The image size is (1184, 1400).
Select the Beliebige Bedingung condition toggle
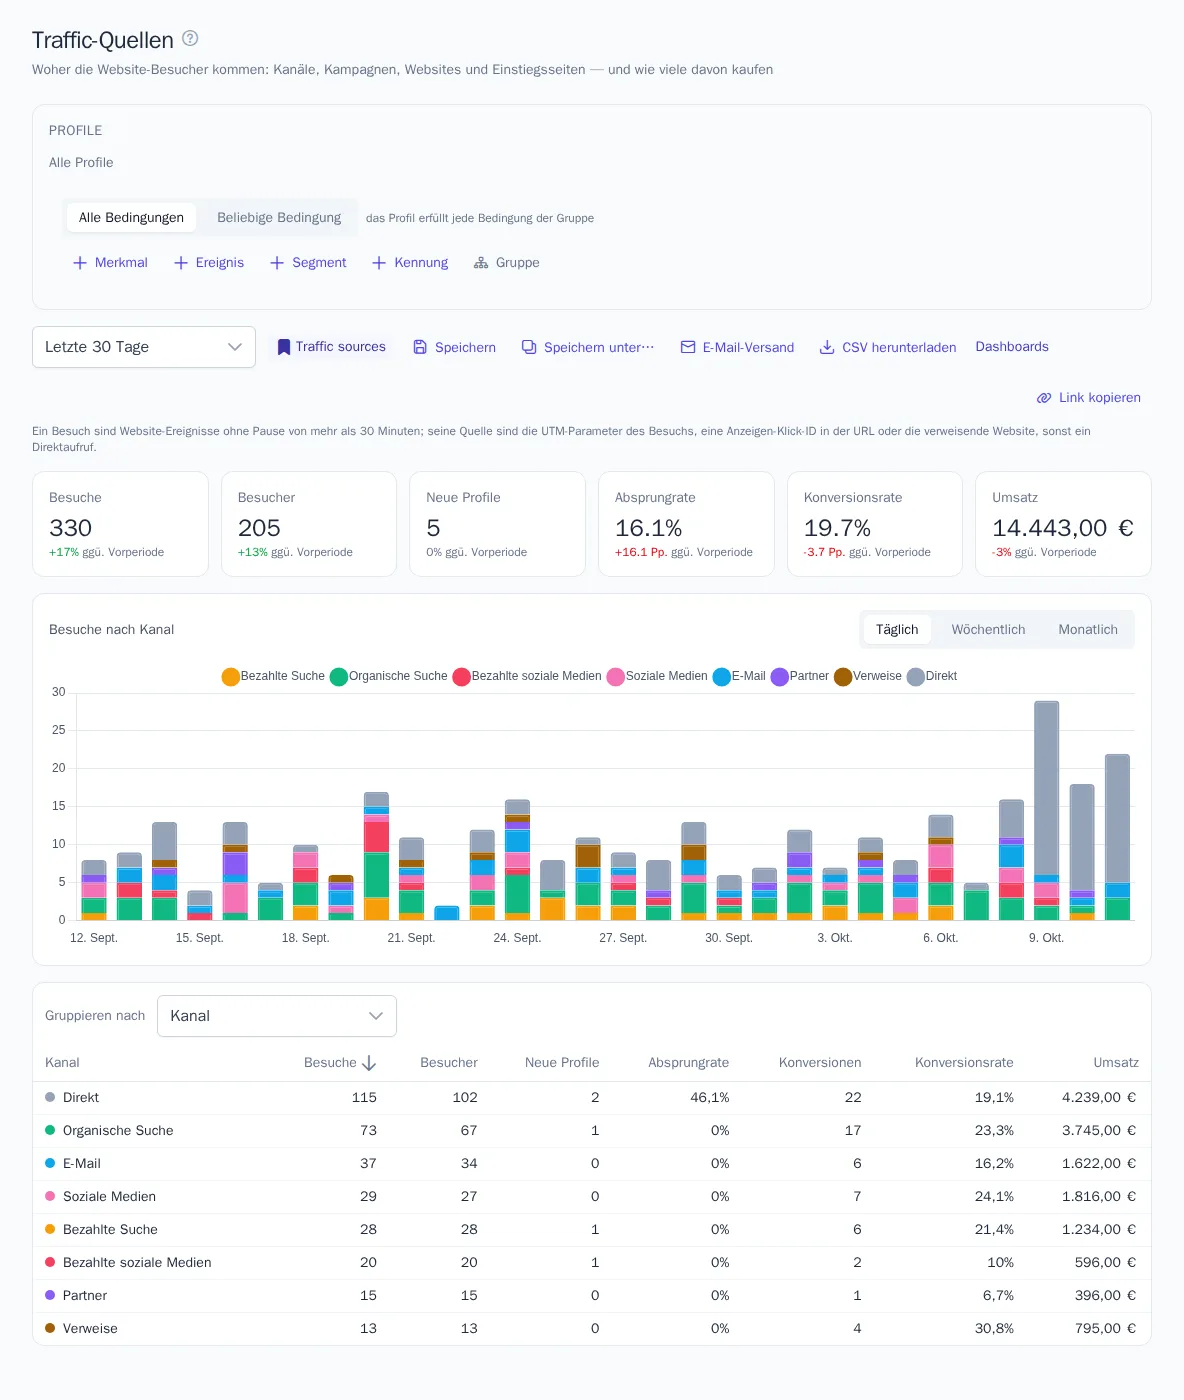(279, 218)
